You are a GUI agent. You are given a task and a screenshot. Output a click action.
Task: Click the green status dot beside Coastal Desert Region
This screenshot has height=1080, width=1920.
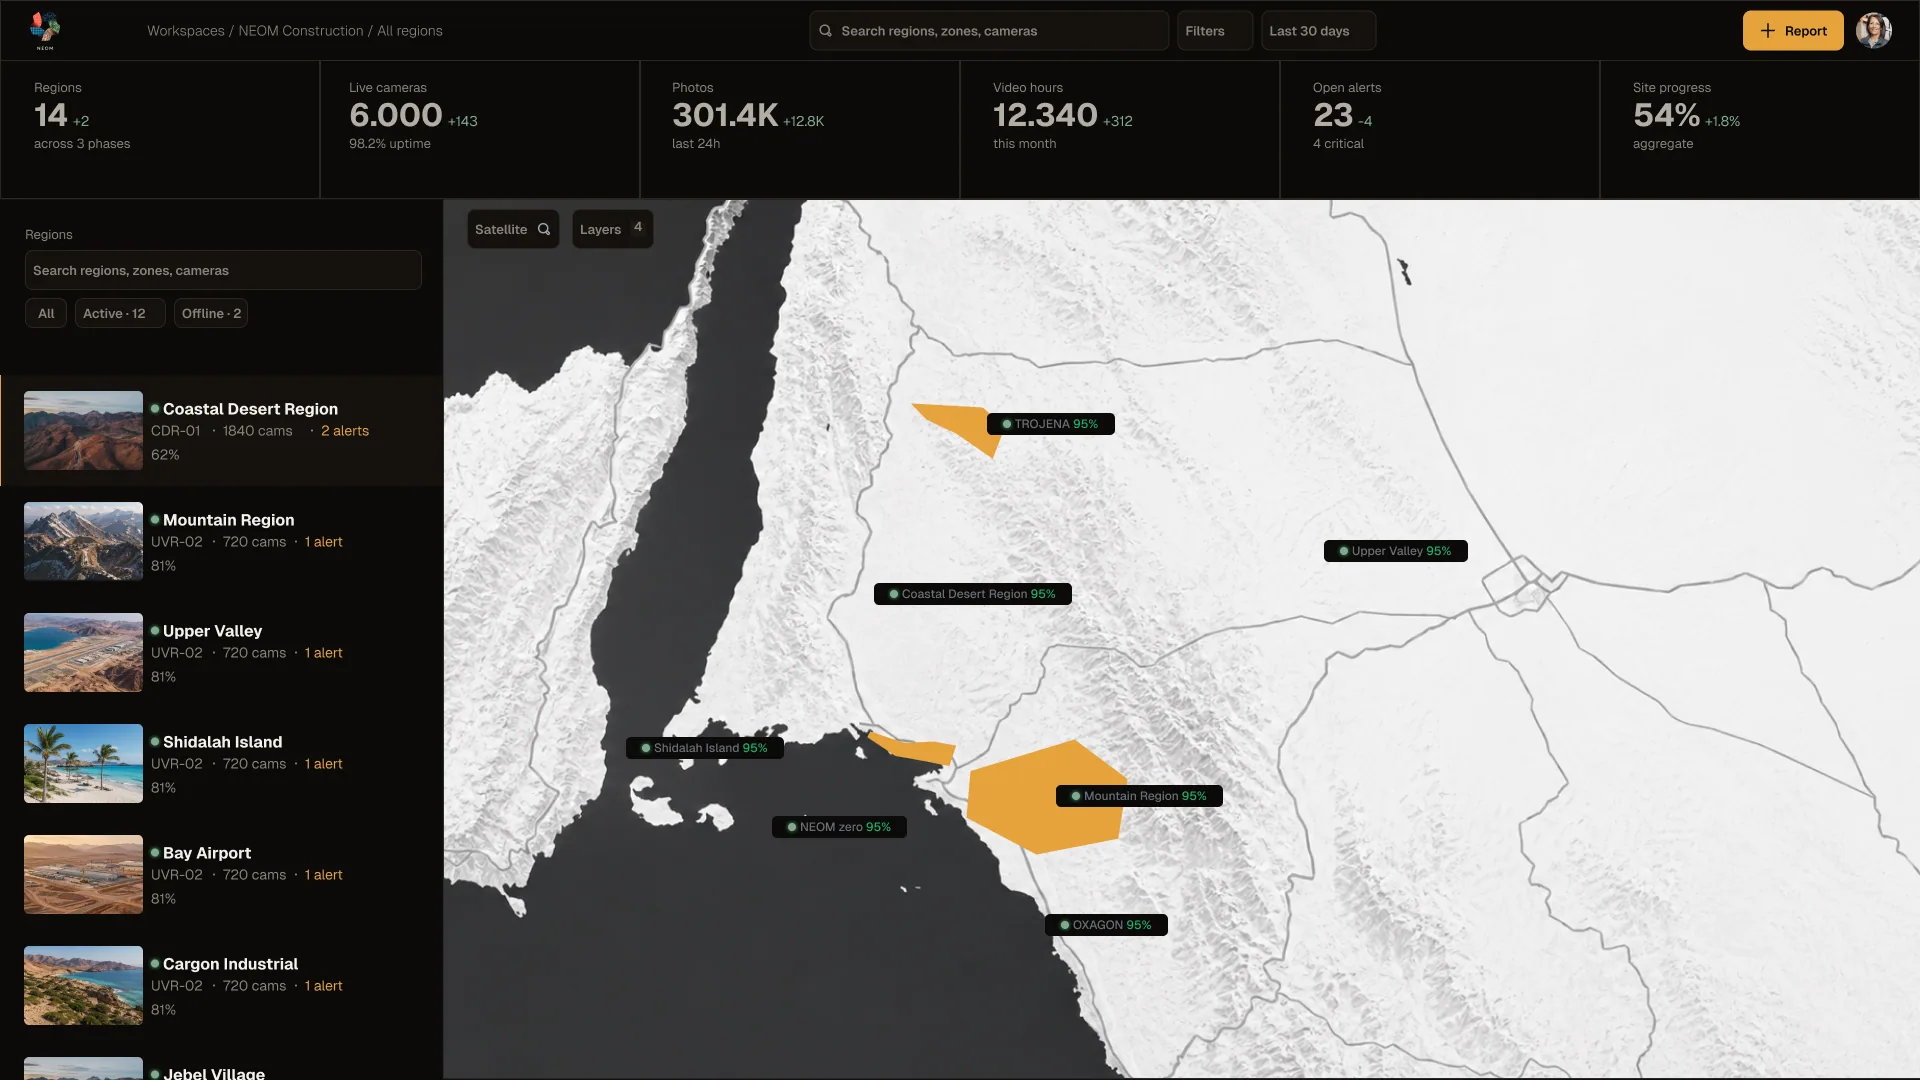(155, 409)
